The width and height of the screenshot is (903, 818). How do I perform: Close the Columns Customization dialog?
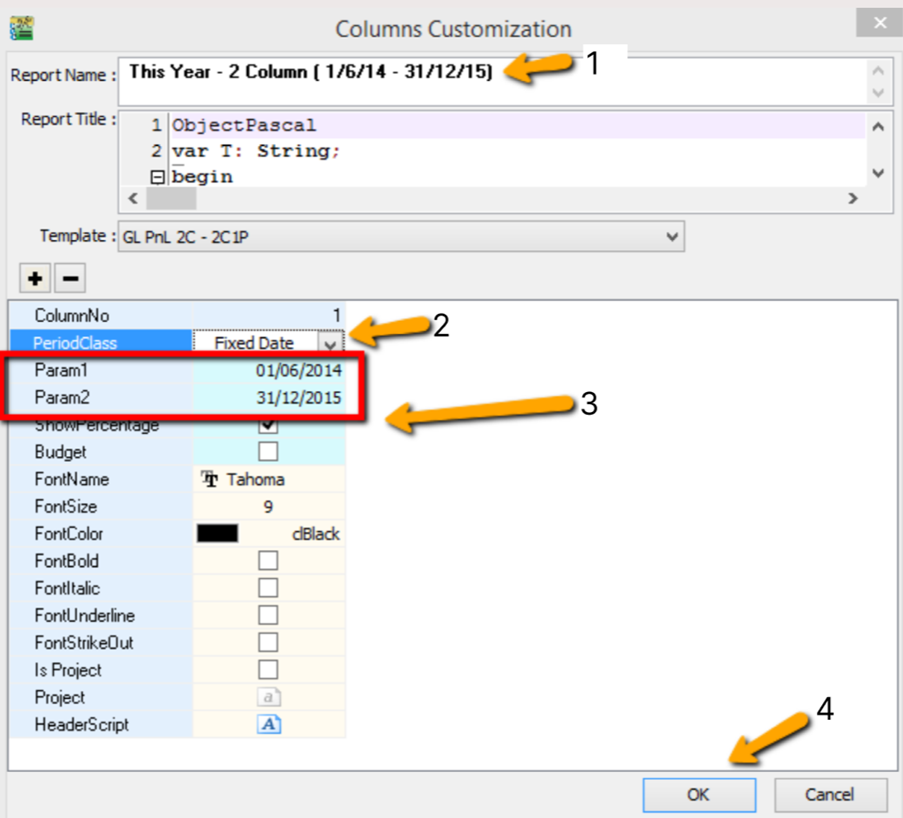(x=879, y=23)
